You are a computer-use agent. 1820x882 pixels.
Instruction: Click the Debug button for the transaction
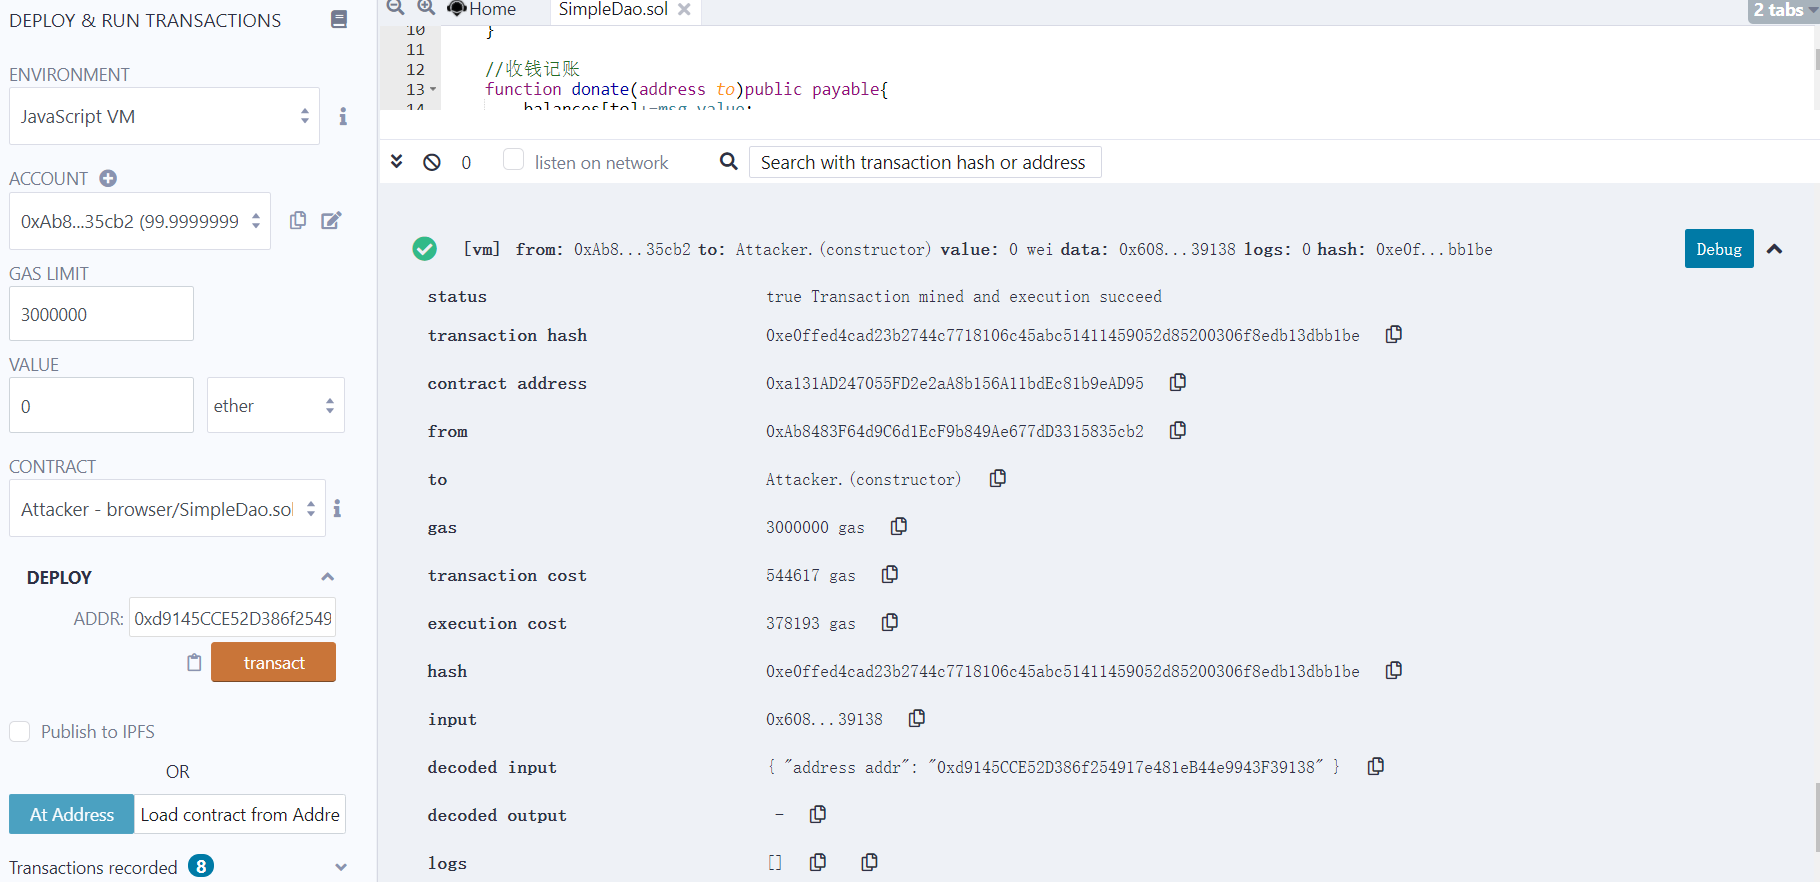(x=1718, y=249)
